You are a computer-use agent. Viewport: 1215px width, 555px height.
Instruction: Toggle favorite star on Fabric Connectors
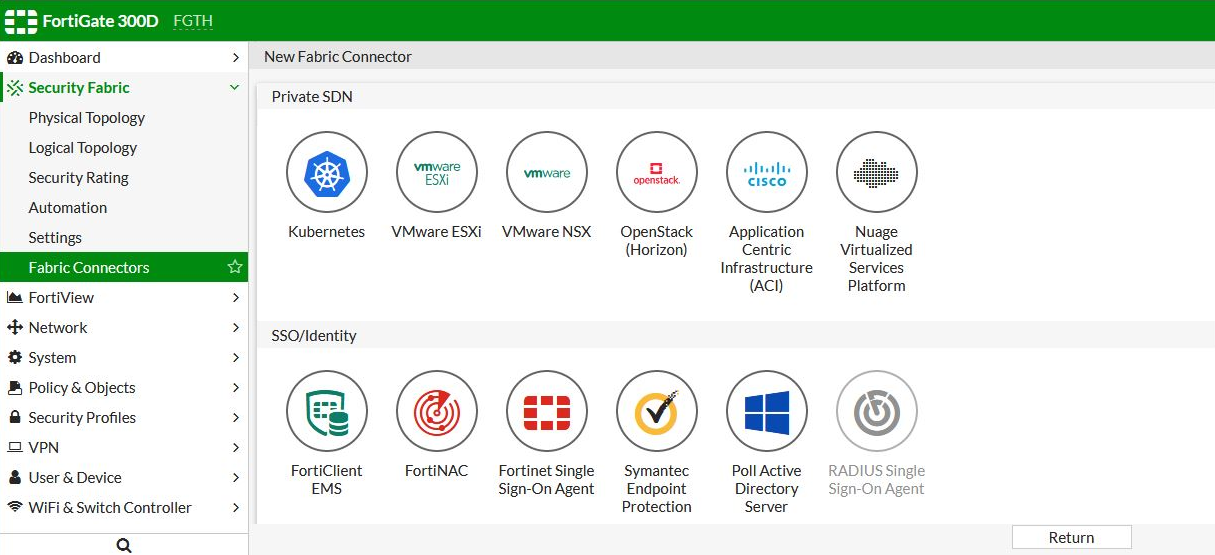pos(235,267)
